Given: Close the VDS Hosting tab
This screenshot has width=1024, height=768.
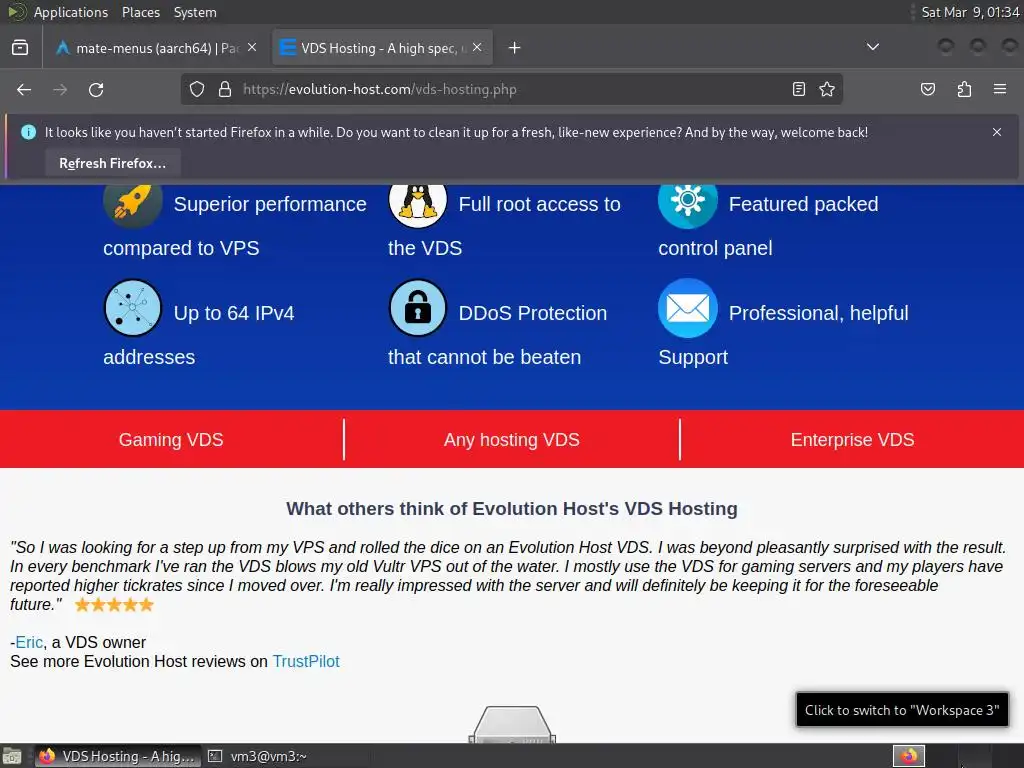Looking at the screenshot, I should pos(477,48).
